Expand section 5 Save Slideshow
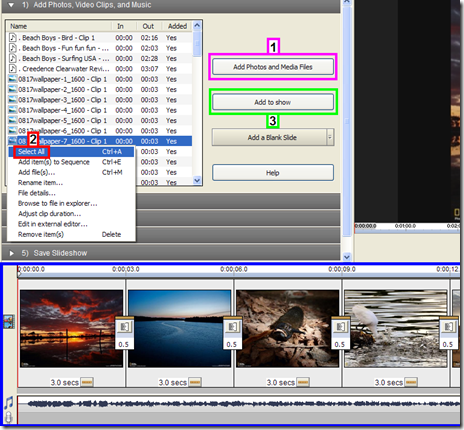Screen dimensions: 464x430 pos(12,253)
